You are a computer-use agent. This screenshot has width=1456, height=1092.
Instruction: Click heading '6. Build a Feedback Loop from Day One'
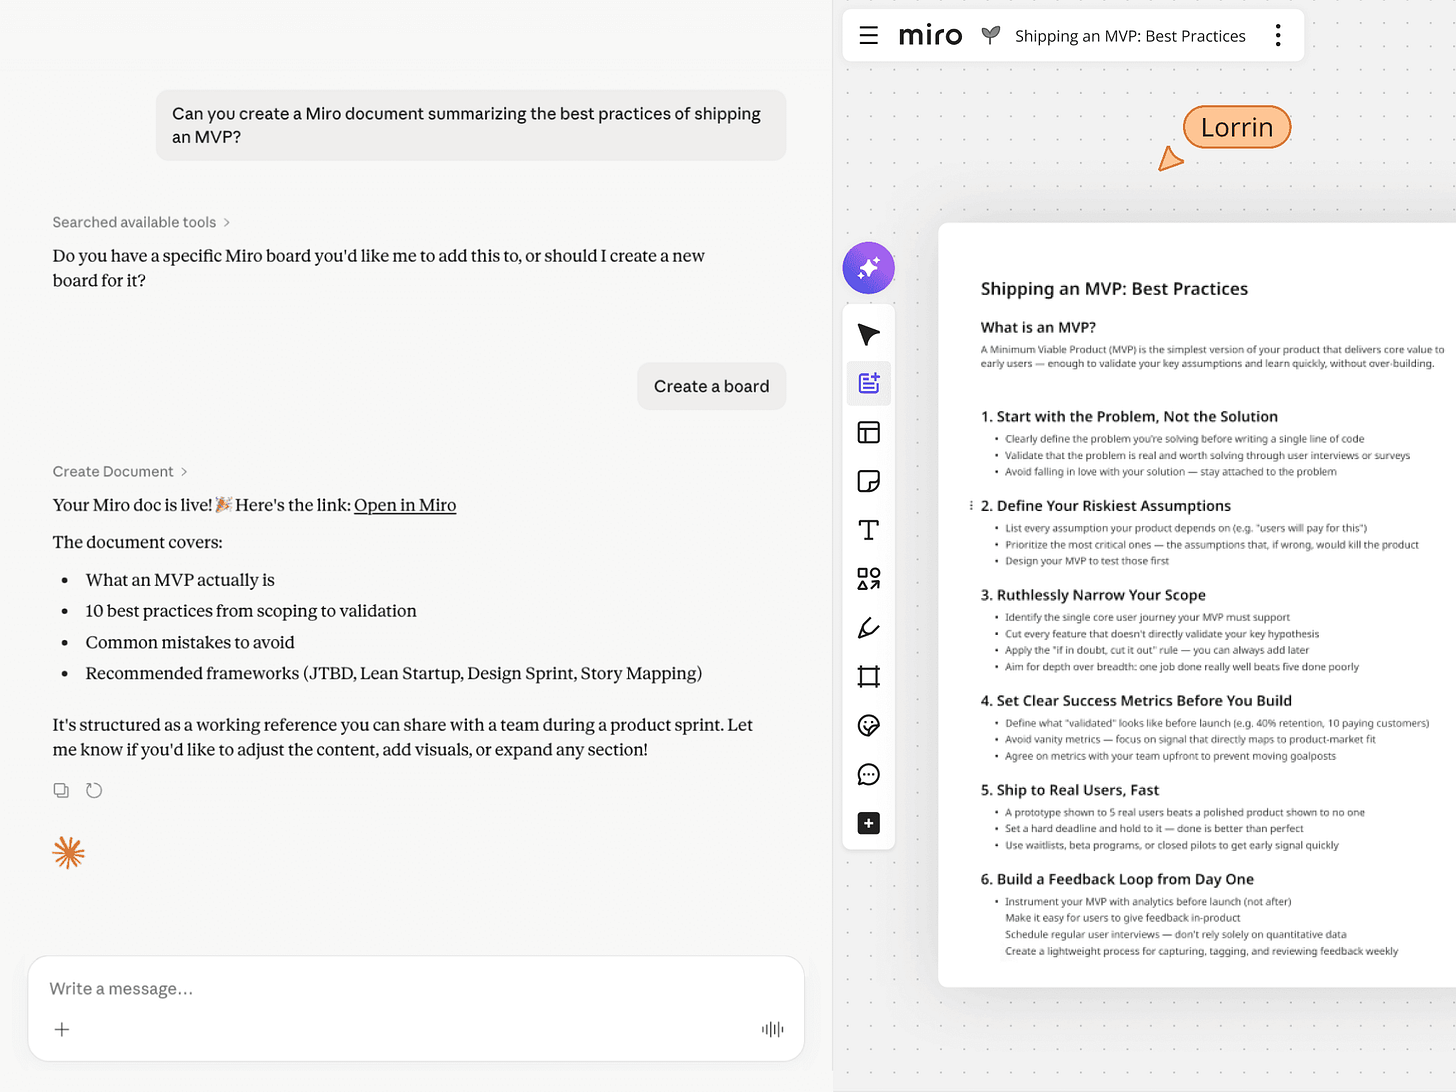click(x=1117, y=879)
